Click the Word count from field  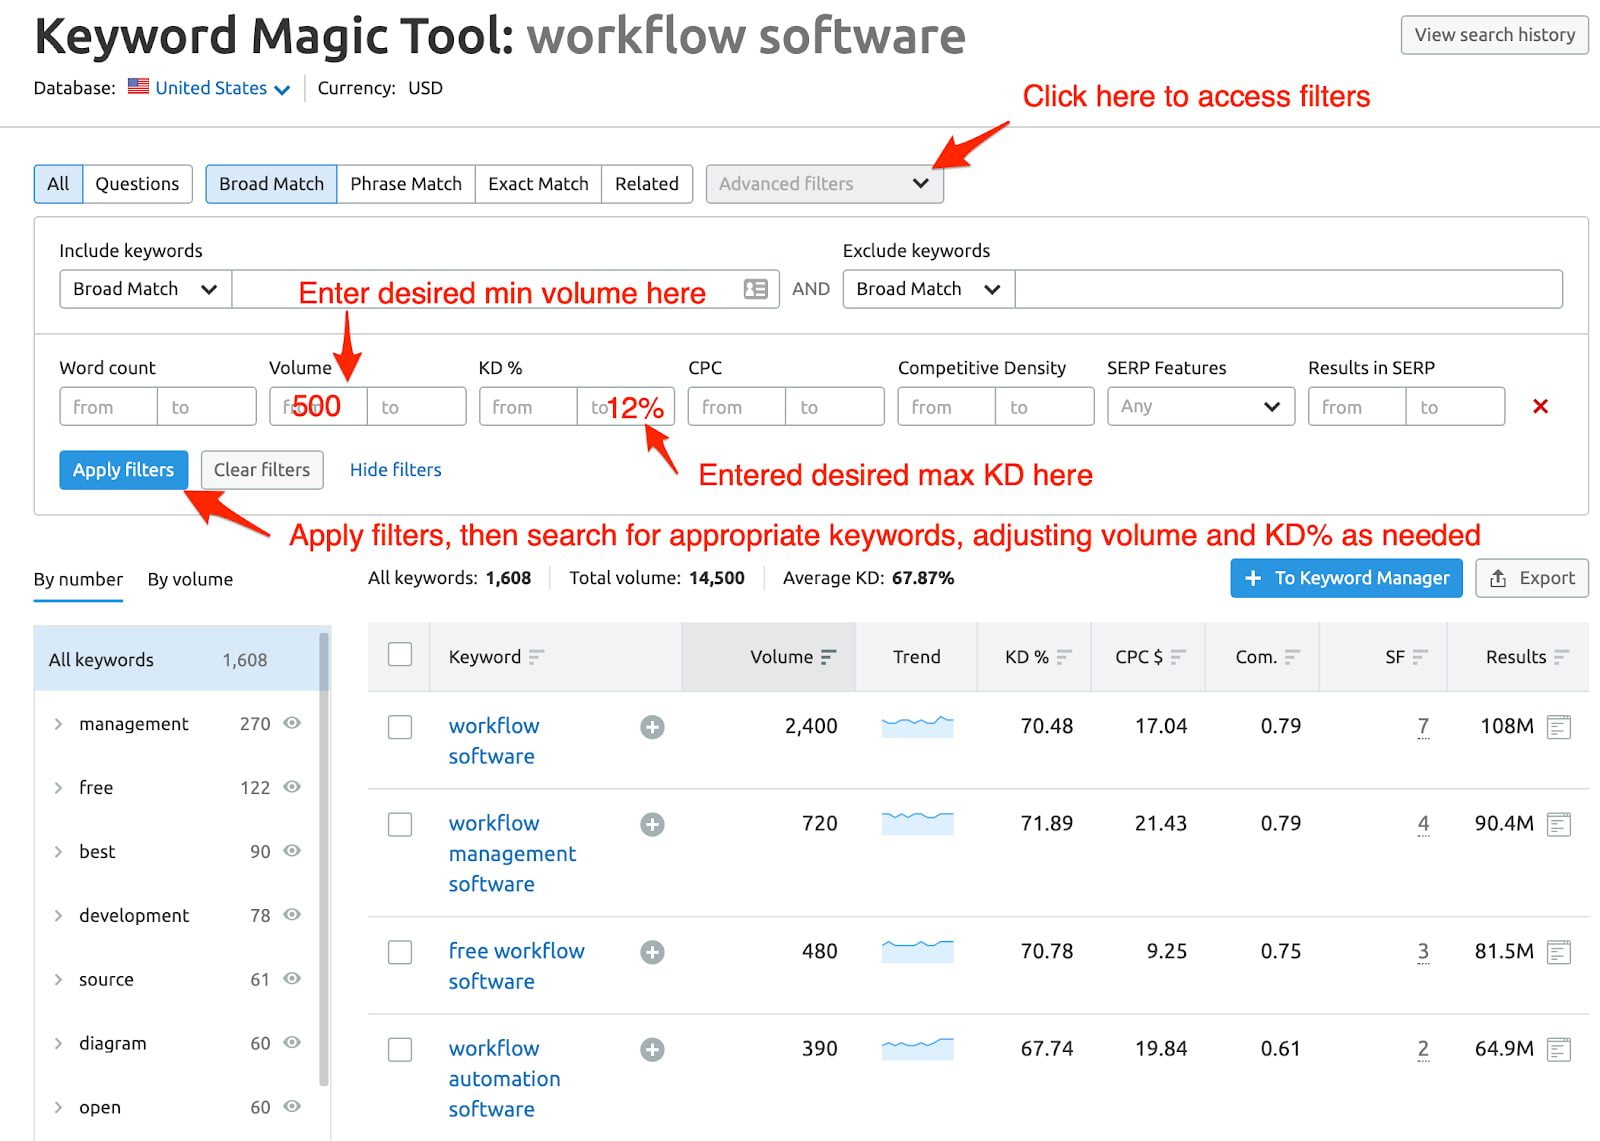click(x=108, y=406)
